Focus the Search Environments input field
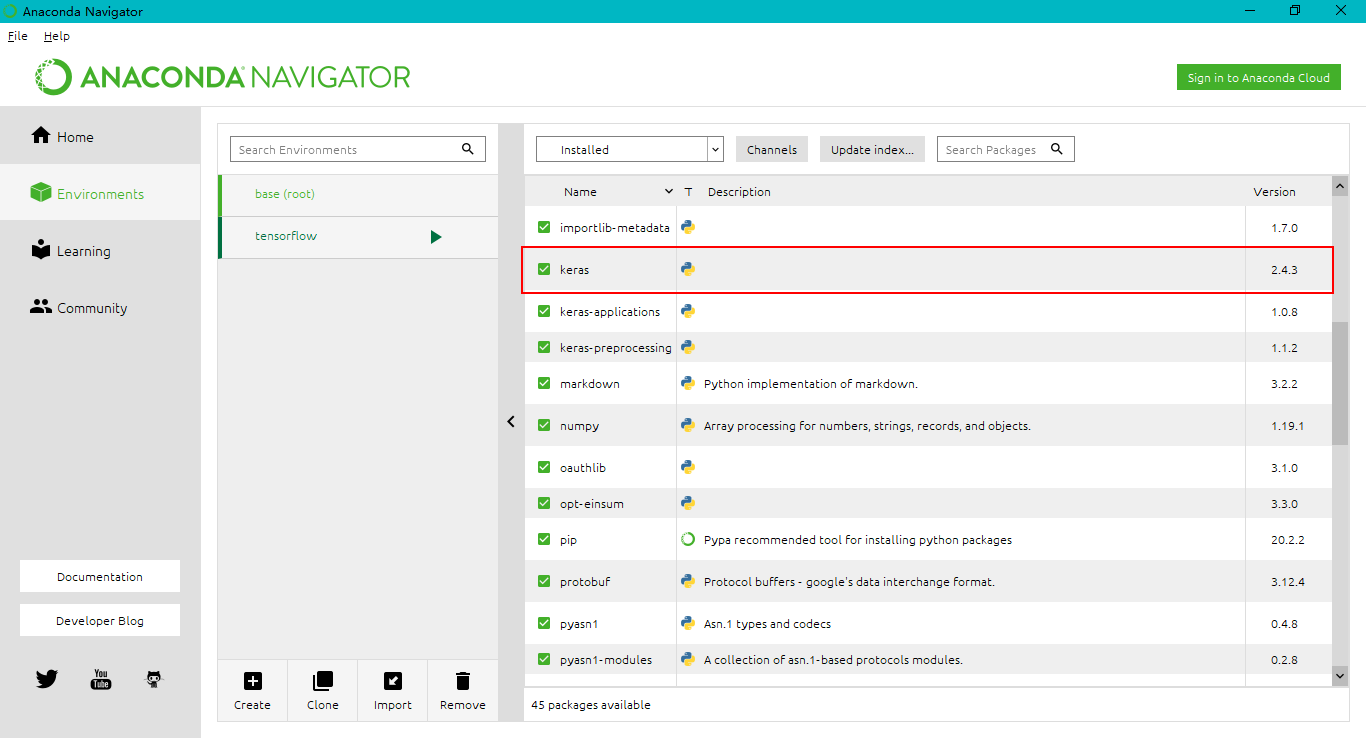 358,149
